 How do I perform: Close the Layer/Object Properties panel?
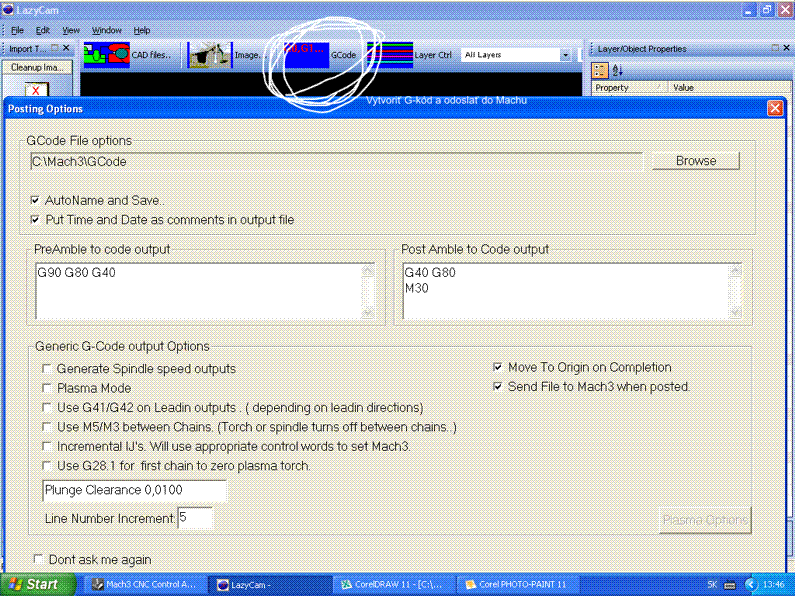pos(786,48)
